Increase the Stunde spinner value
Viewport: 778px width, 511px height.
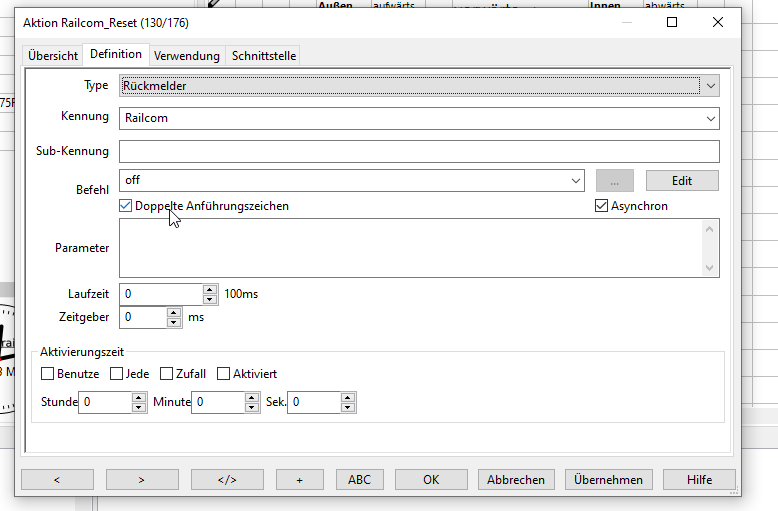click(139, 397)
